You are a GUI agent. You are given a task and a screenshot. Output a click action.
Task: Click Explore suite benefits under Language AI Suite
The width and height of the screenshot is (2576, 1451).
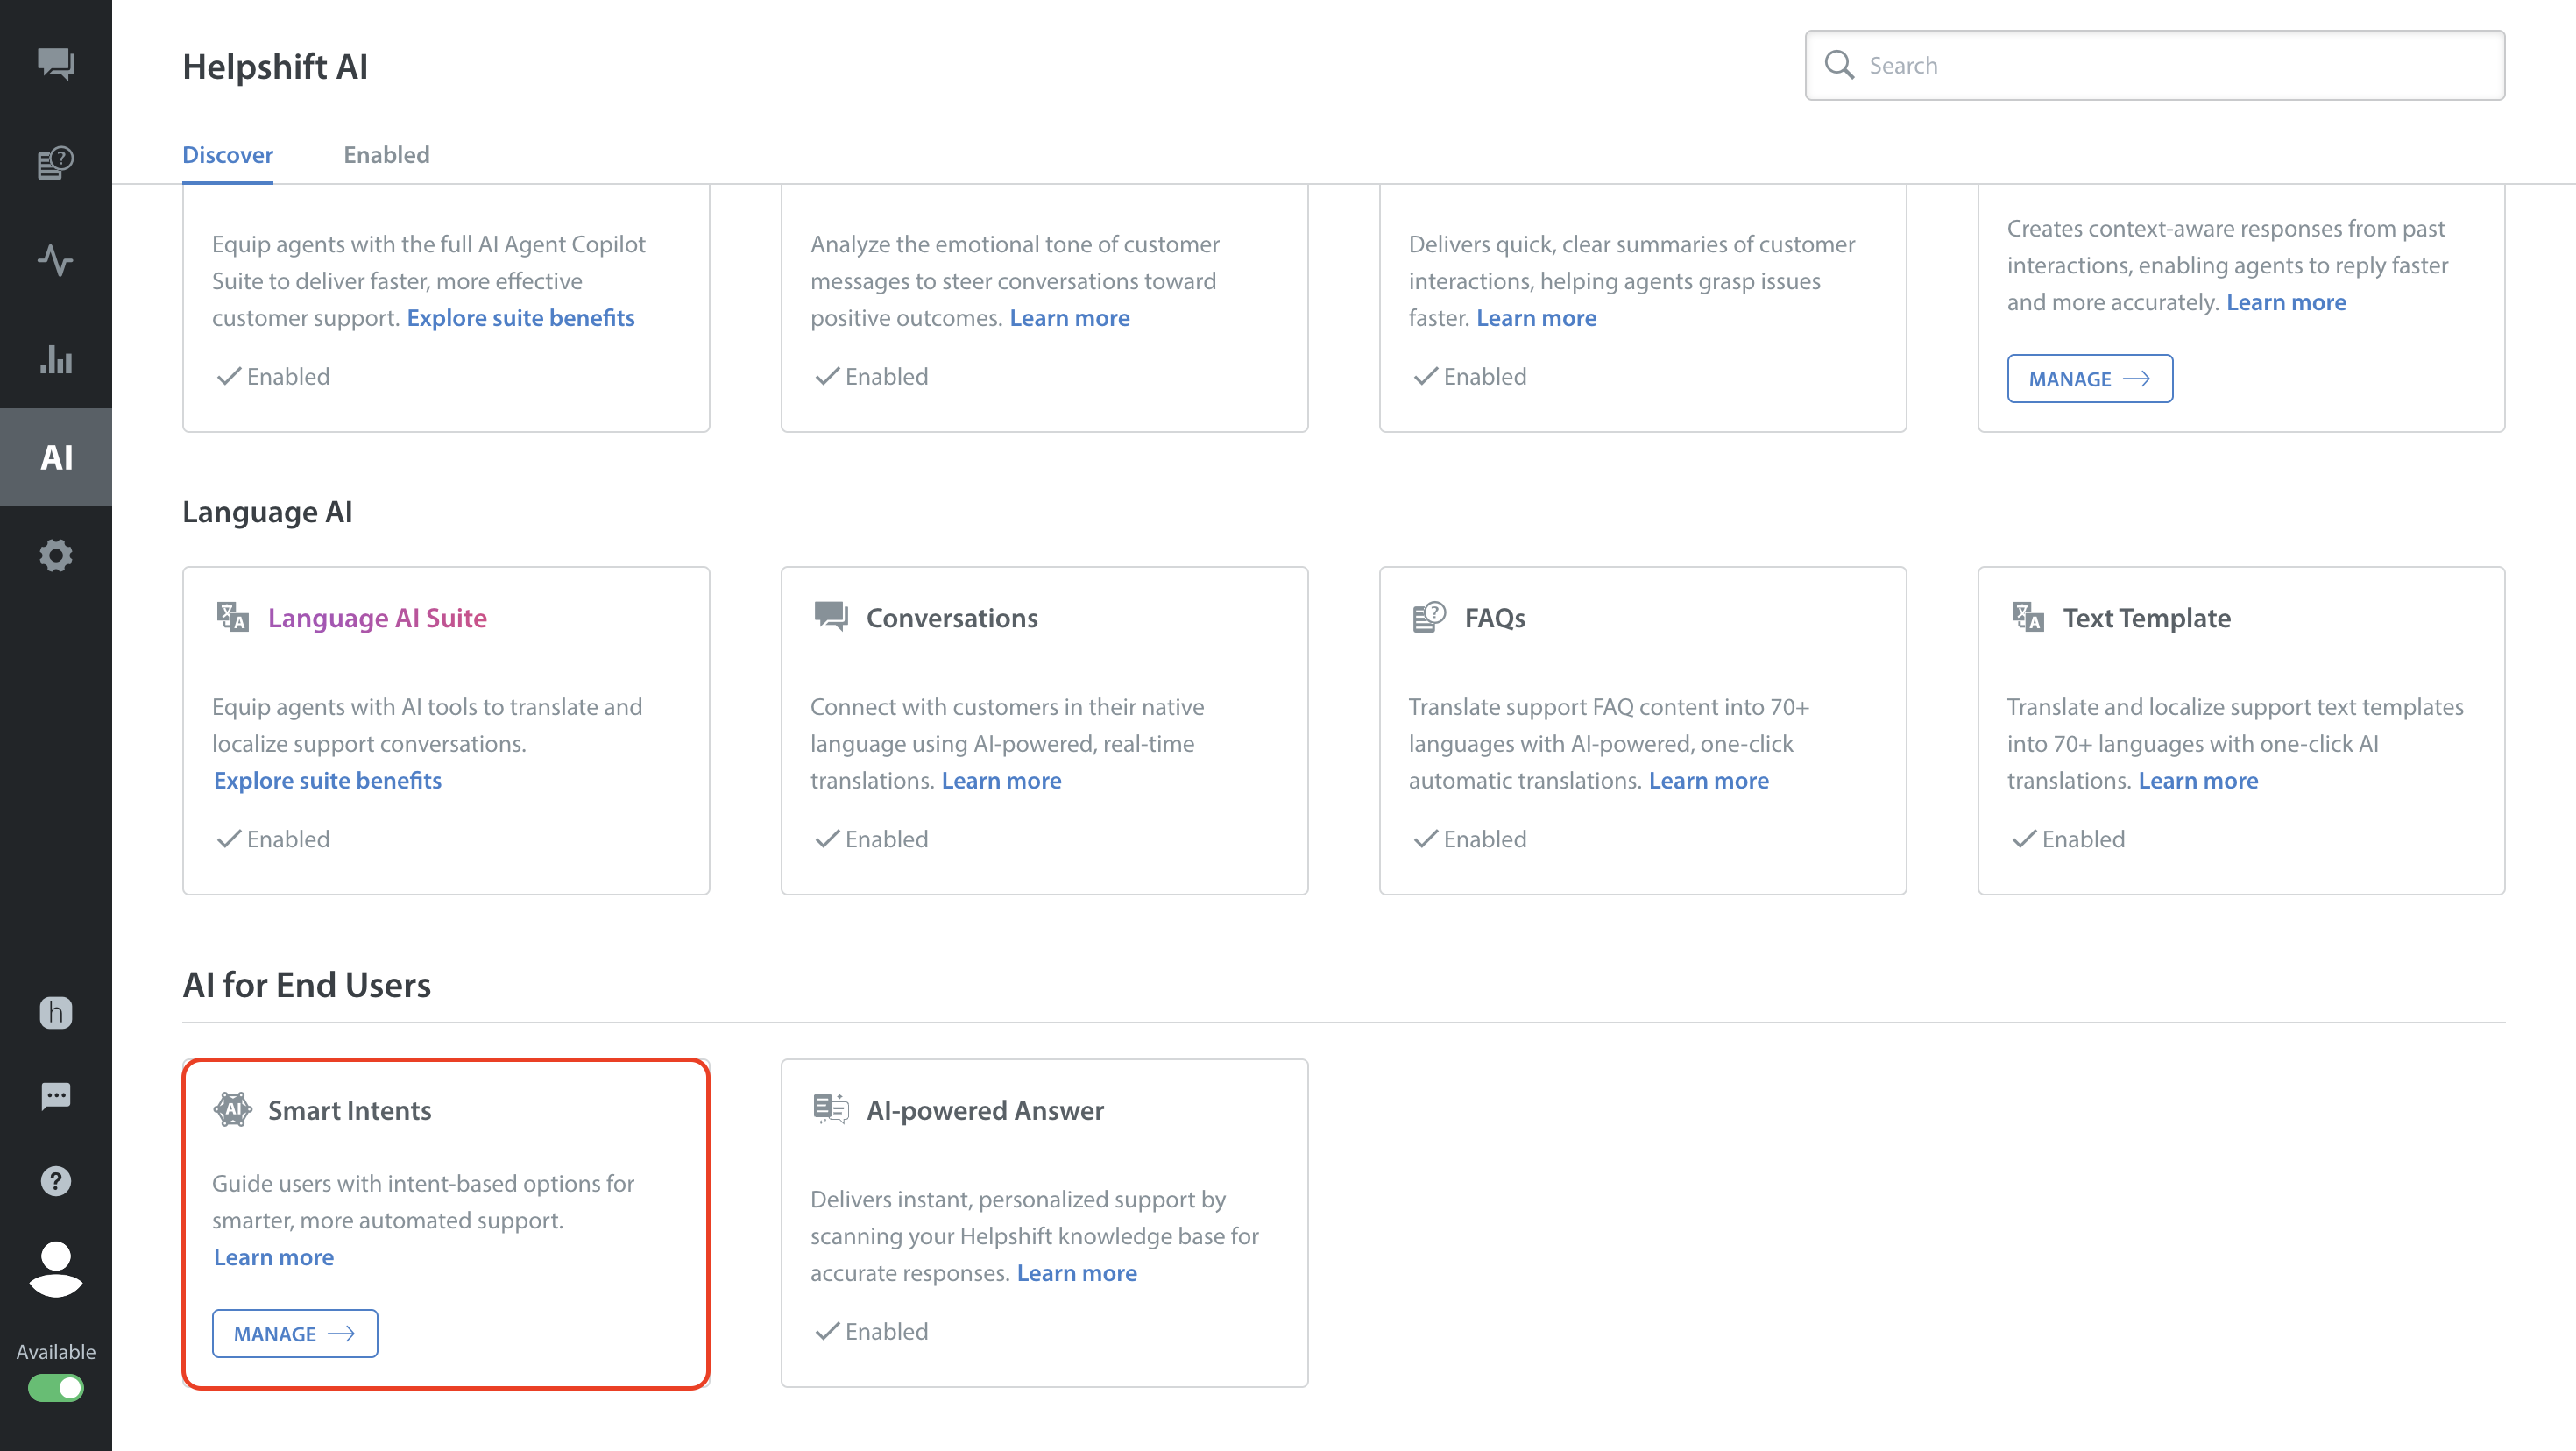327,780
